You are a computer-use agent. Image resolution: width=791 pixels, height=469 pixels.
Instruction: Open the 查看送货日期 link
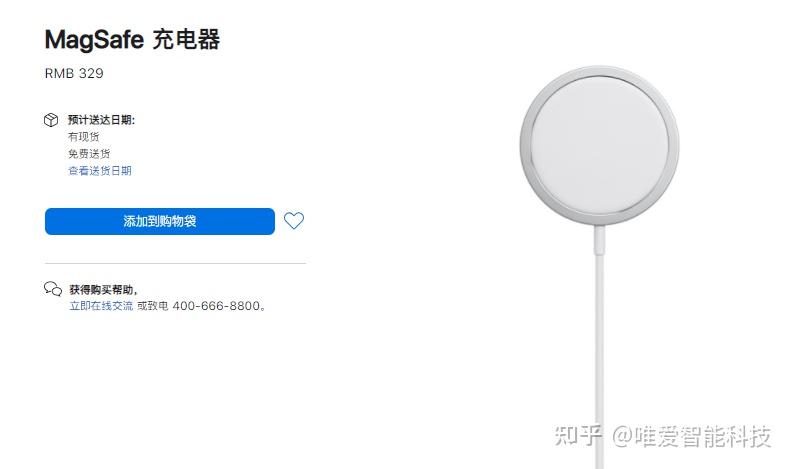[x=100, y=170]
